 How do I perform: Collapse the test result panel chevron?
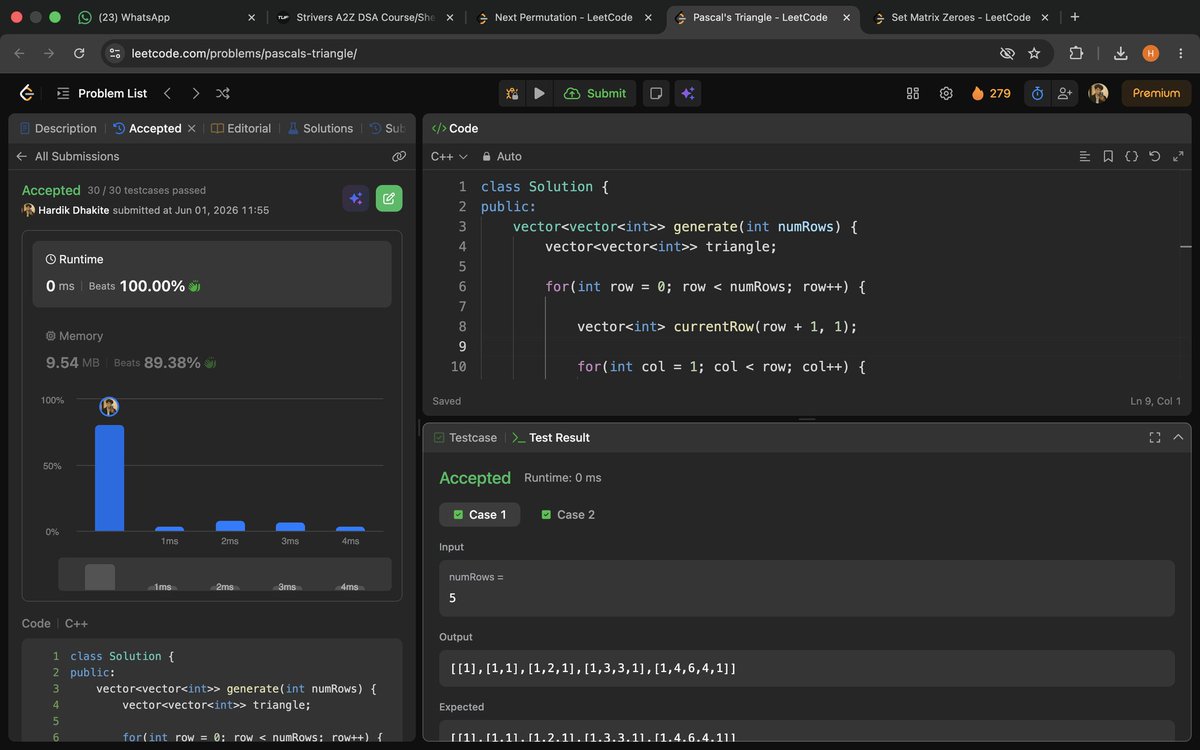1178,437
